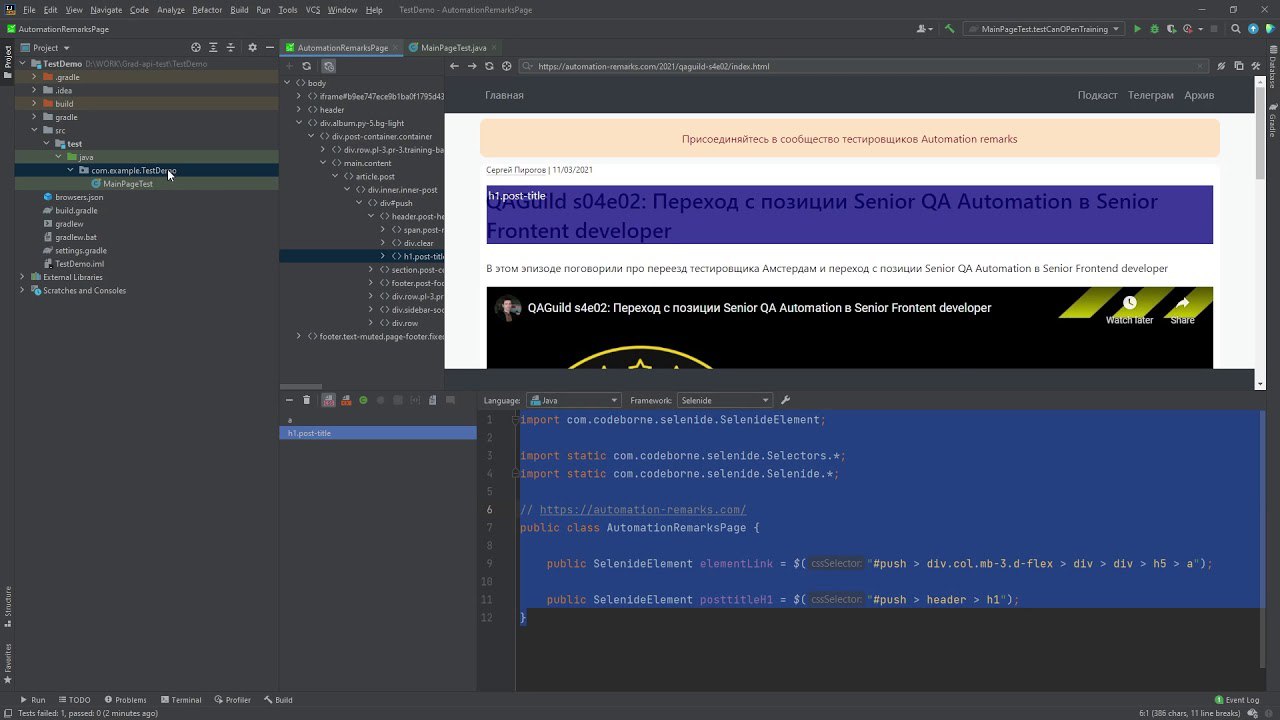The width and height of the screenshot is (1280, 720).
Task: Open Project view selector dropdown
Action: coord(51,47)
